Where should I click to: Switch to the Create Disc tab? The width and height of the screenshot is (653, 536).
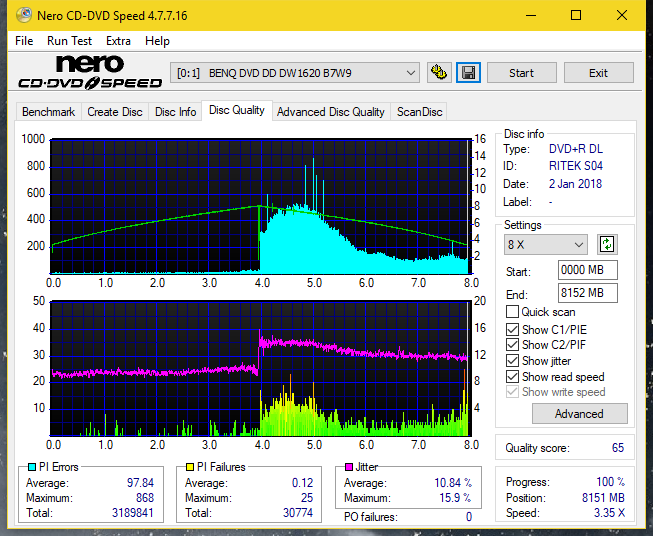[x=115, y=112]
